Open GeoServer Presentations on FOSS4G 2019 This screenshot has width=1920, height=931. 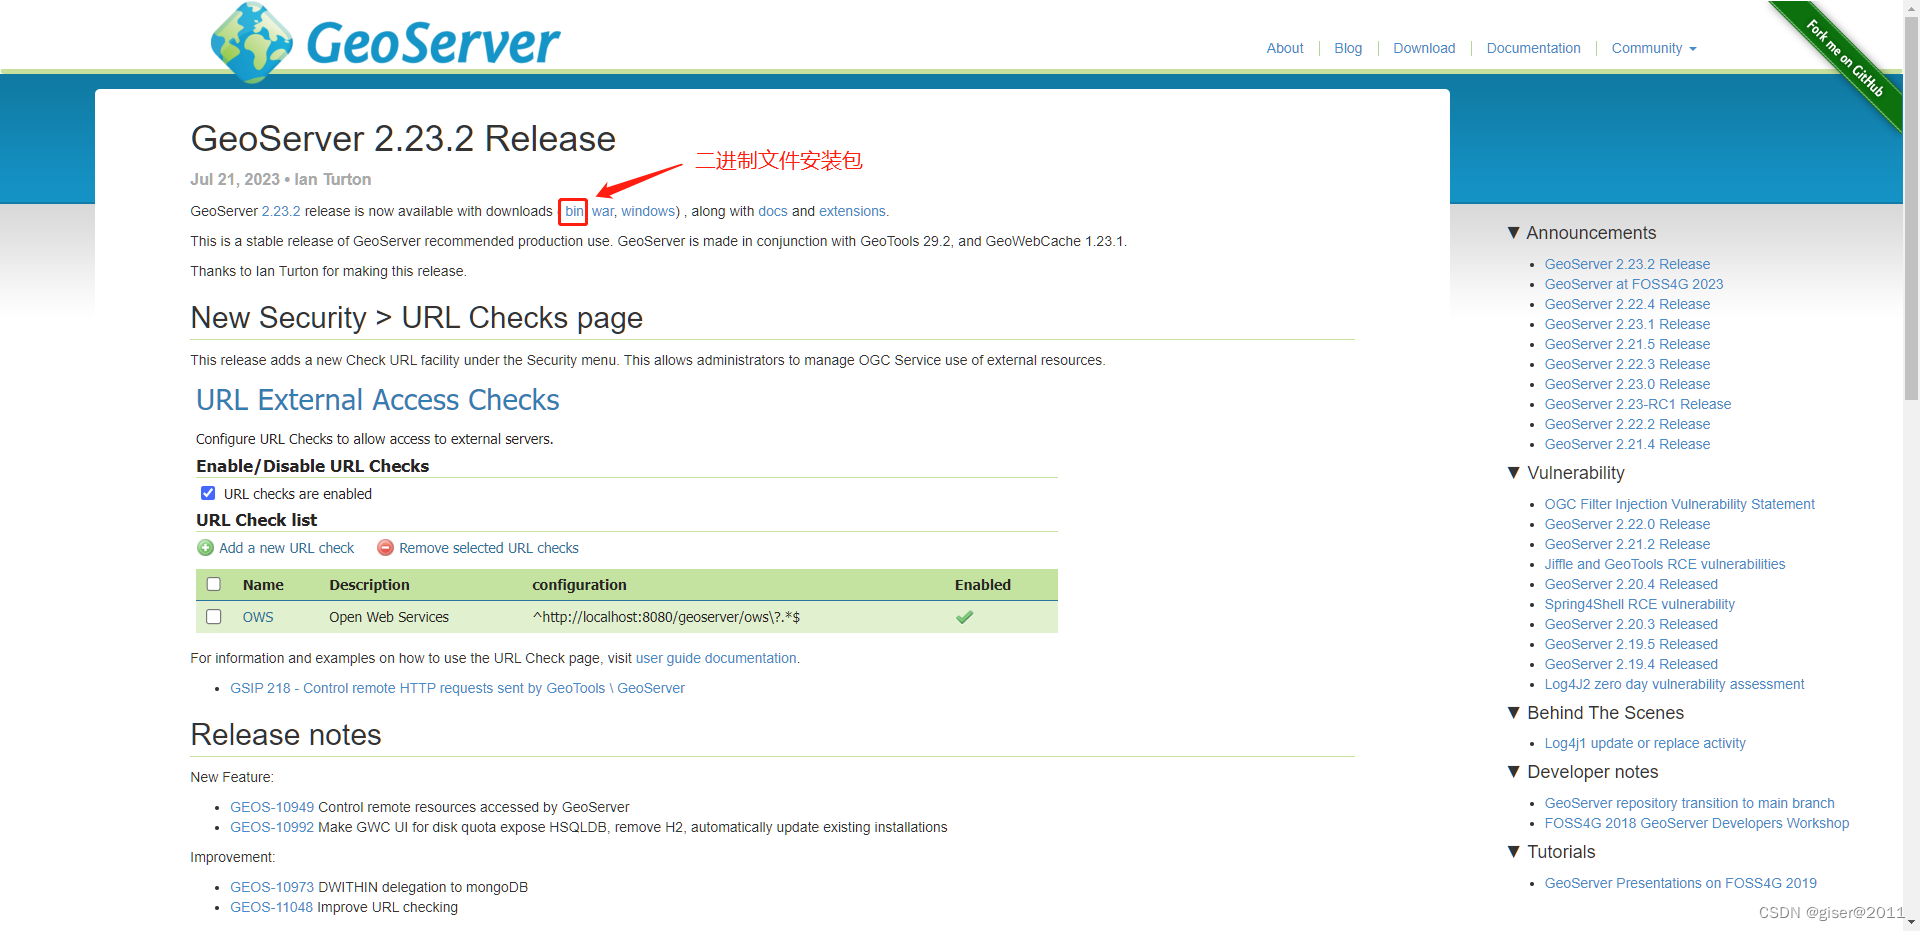1680,883
